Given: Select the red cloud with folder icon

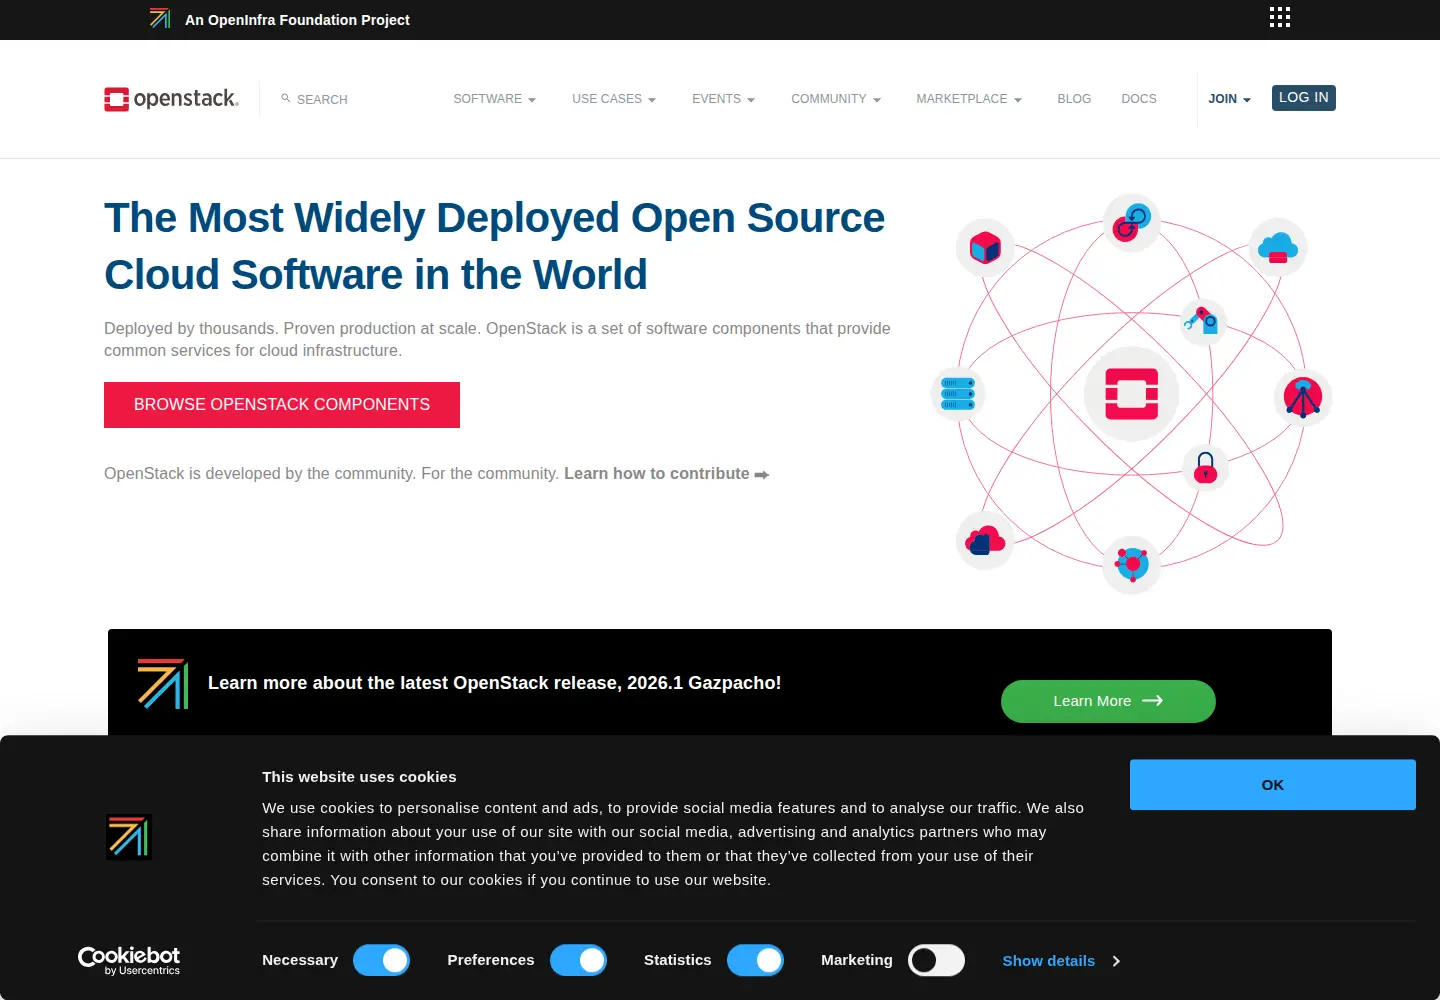Looking at the screenshot, I should (985, 541).
